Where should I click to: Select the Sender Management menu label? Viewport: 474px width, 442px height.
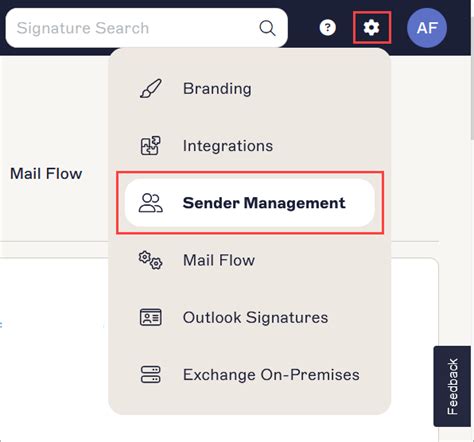(264, 203)
